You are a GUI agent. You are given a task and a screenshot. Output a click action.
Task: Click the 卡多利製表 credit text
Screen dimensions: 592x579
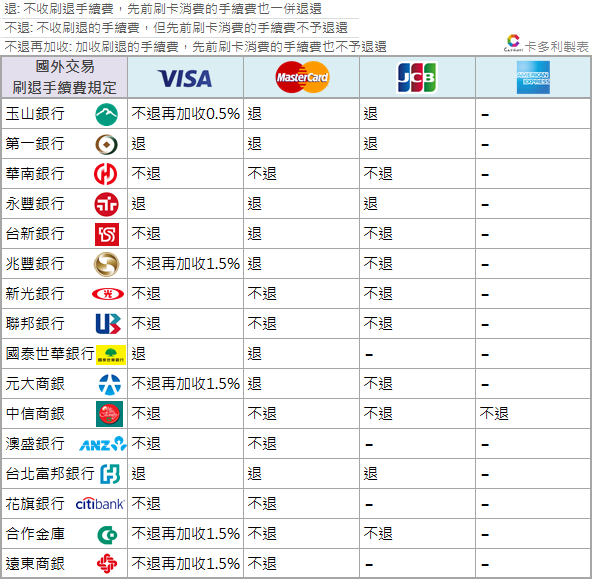[557, 47]
